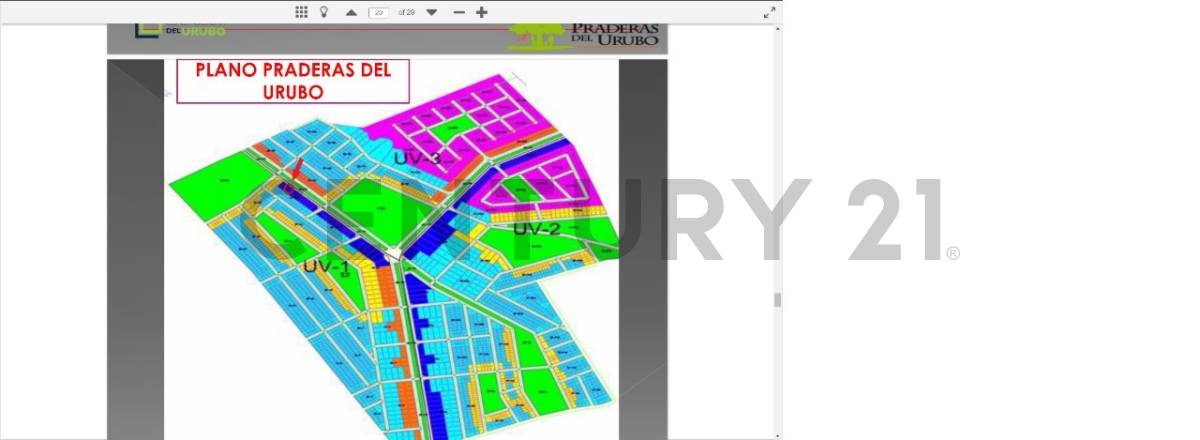Select the UV-1 label on the map

(x=326, y=267)
